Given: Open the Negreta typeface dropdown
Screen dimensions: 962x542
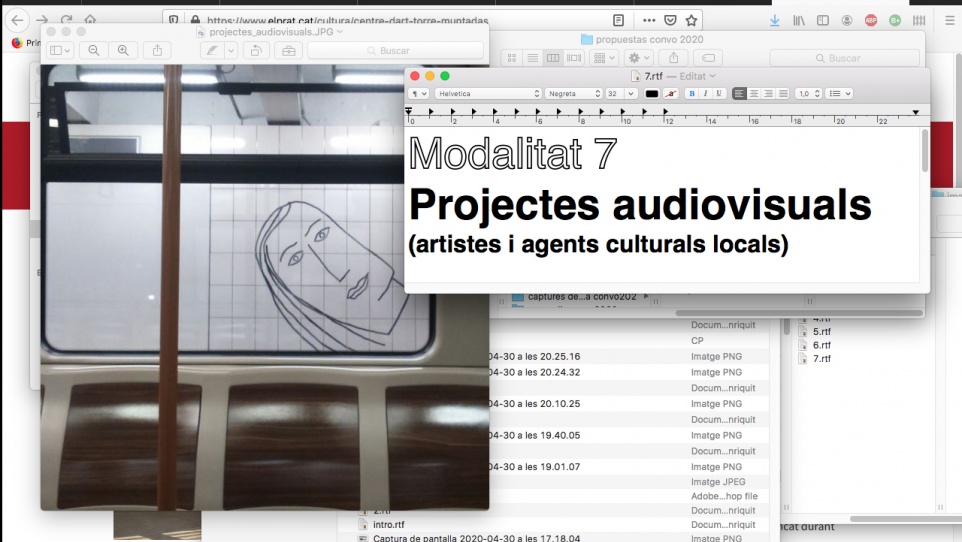Looking at the screenshot, I should coord(574,93).
